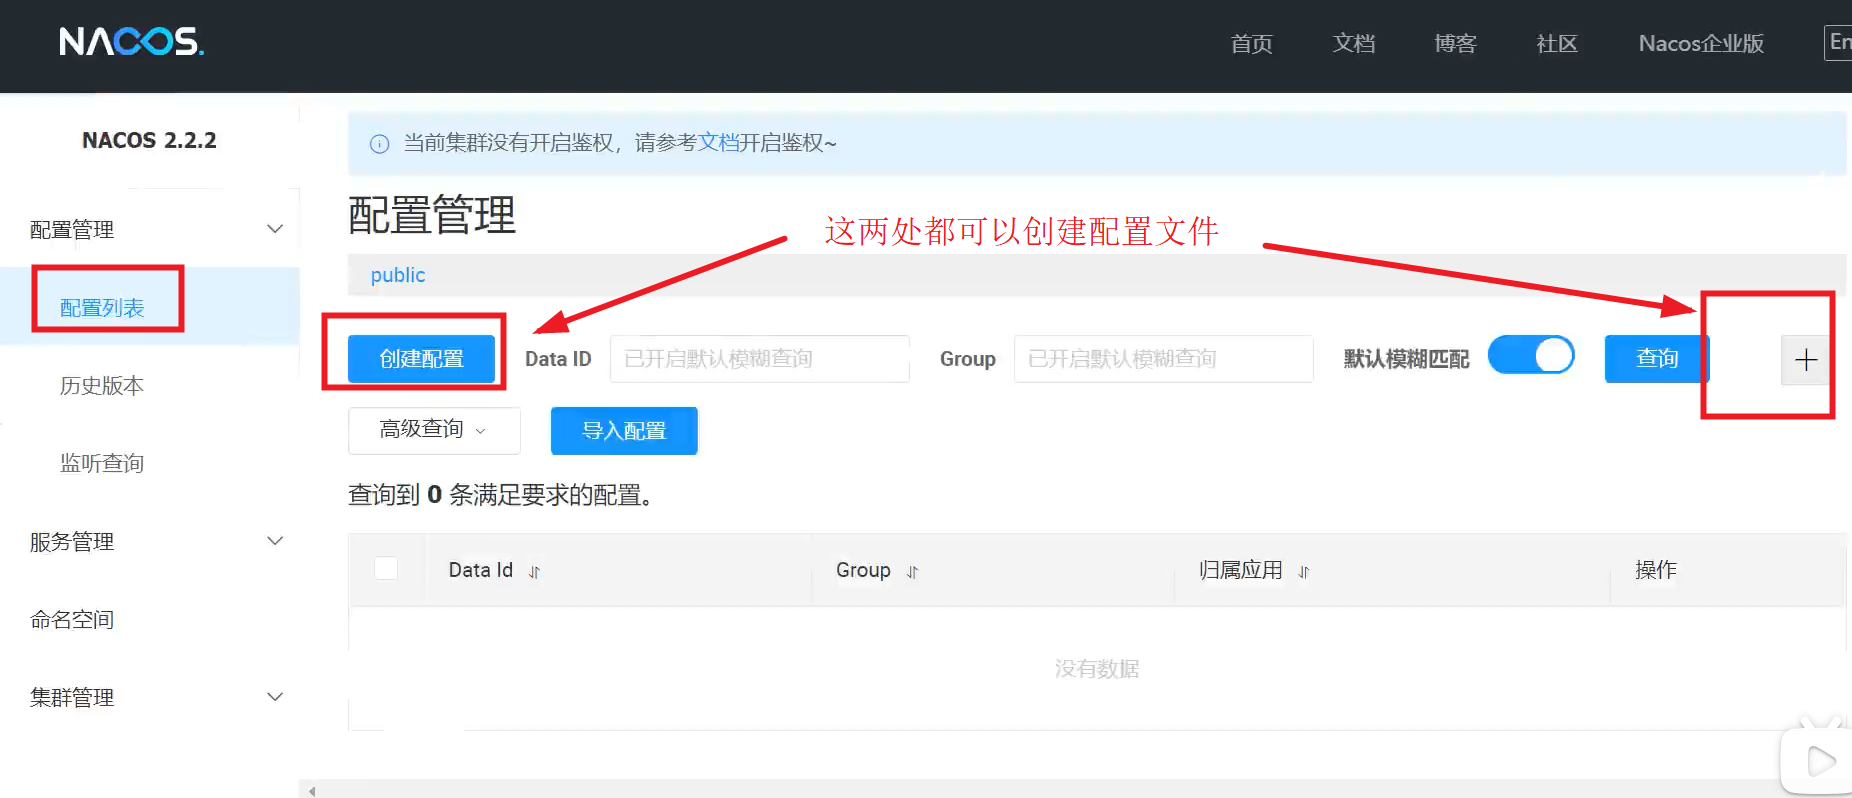Screen dimensions: 1852x798
Task: Sort the table by Data Id
Action: [x=534, y=572]
